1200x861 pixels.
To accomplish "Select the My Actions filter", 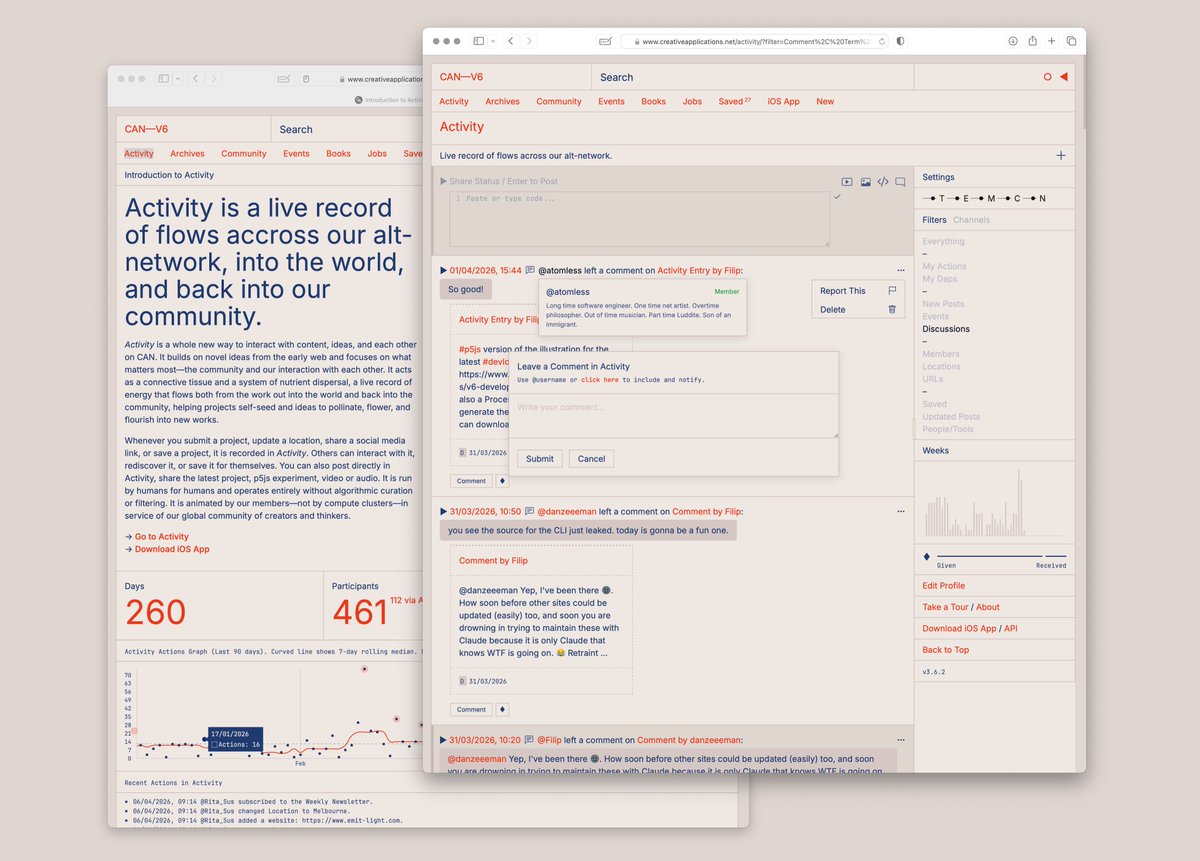I will tap(944, 266).
